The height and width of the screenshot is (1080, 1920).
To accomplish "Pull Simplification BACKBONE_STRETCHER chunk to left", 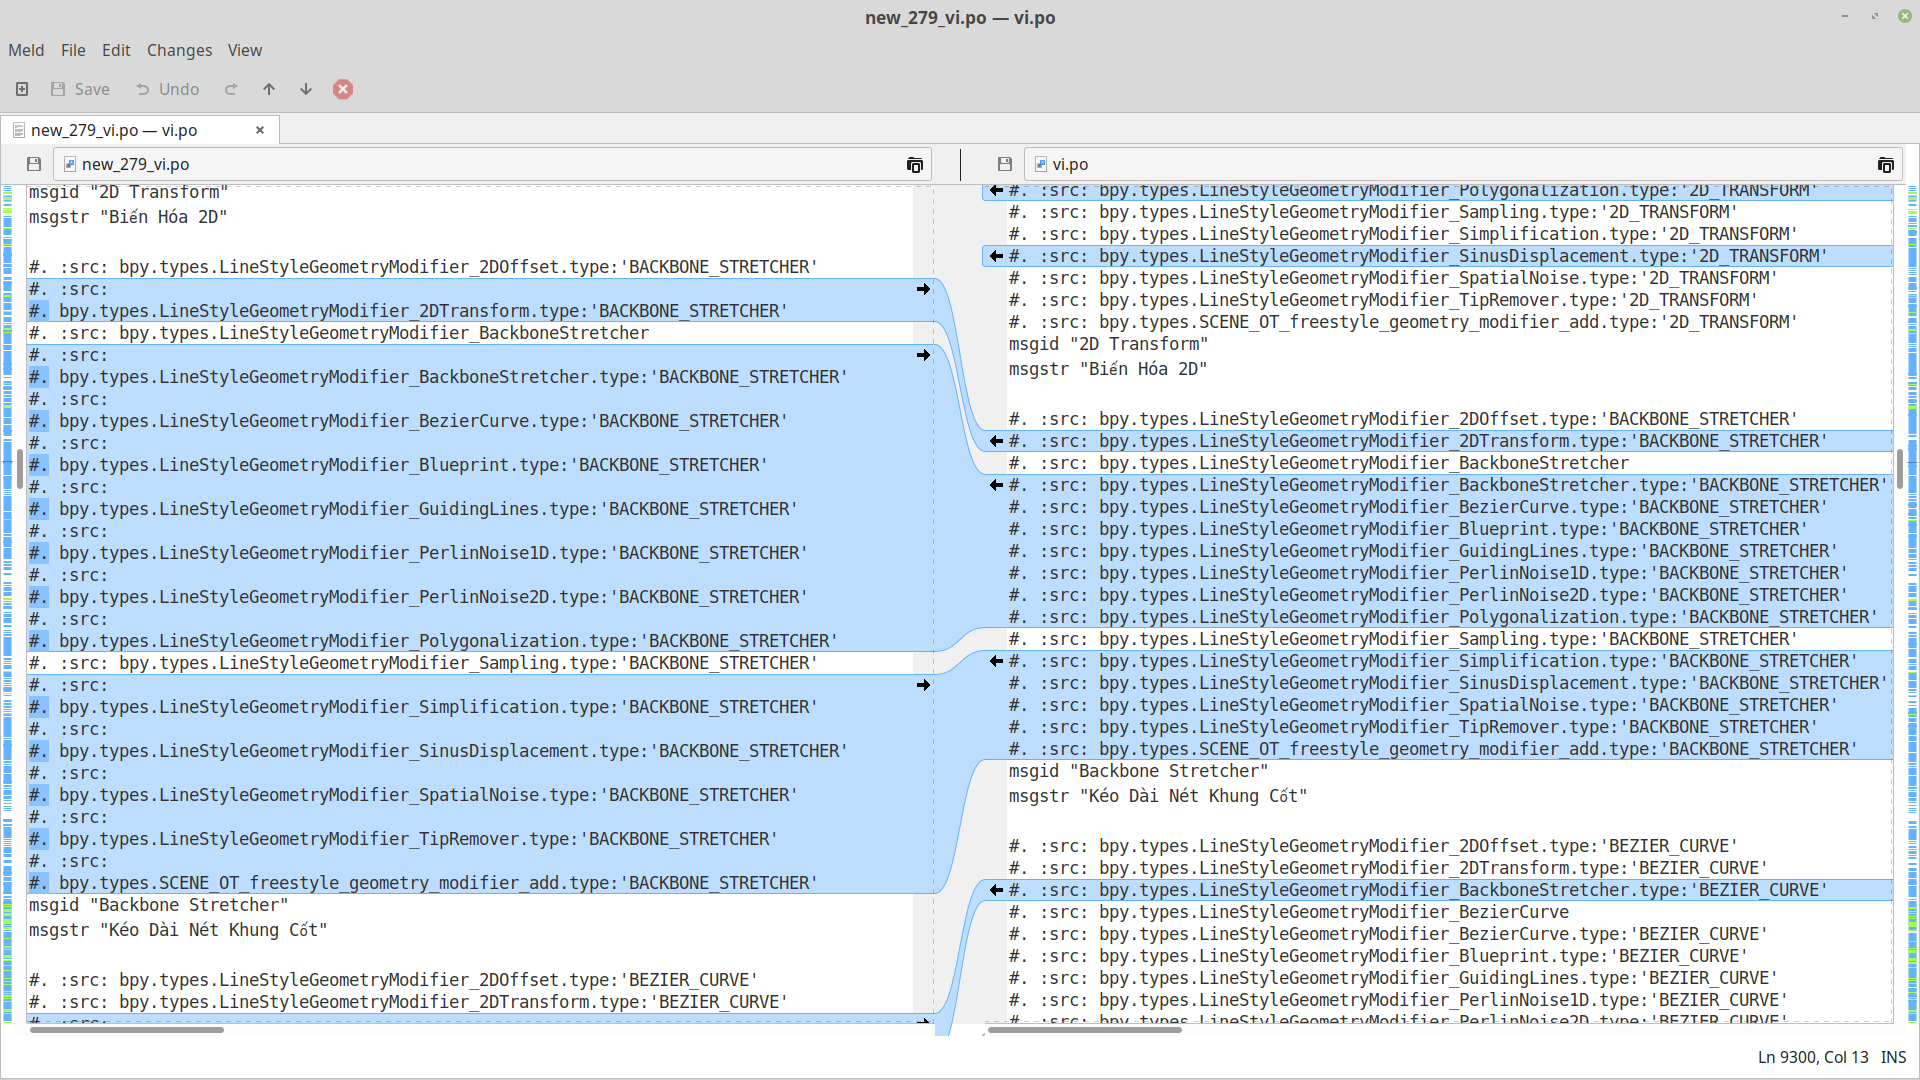I will pos(996,661).
